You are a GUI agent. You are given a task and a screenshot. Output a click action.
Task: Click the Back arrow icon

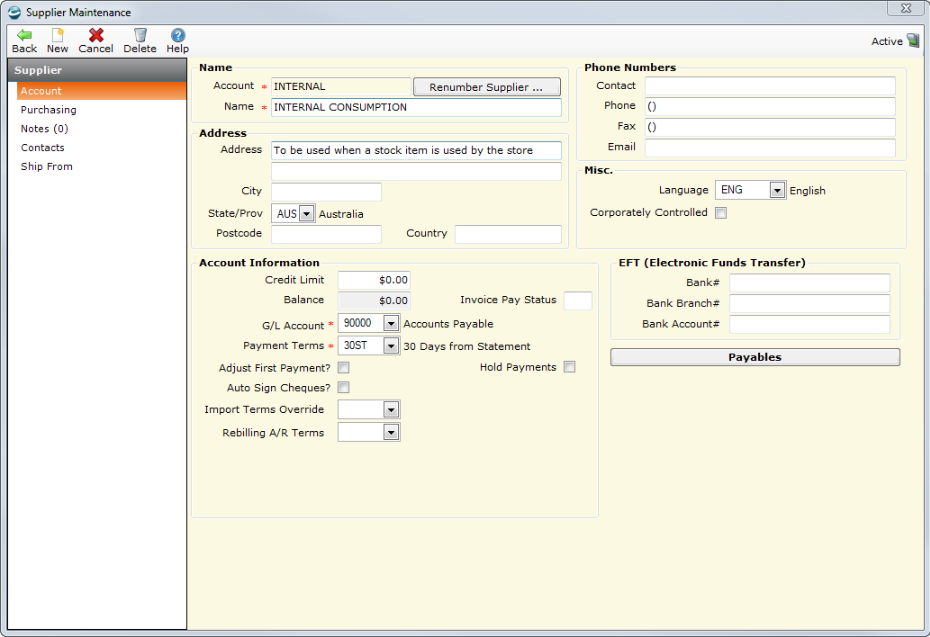24,35
